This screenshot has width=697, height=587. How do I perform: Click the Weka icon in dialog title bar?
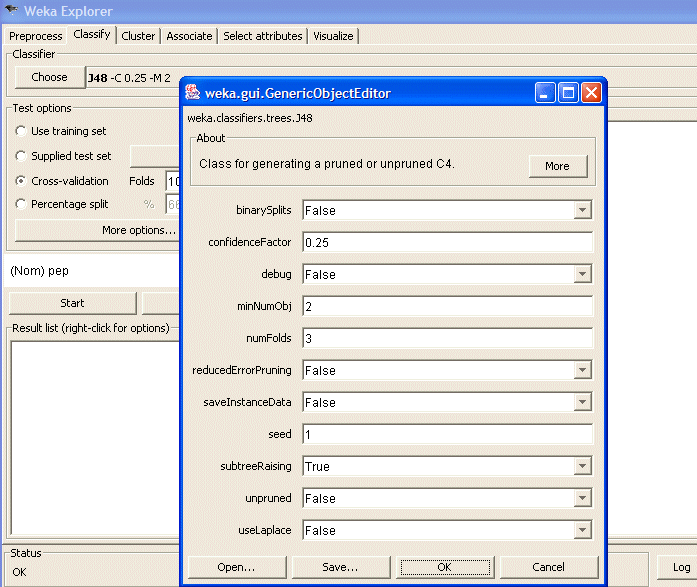(194, 93)
